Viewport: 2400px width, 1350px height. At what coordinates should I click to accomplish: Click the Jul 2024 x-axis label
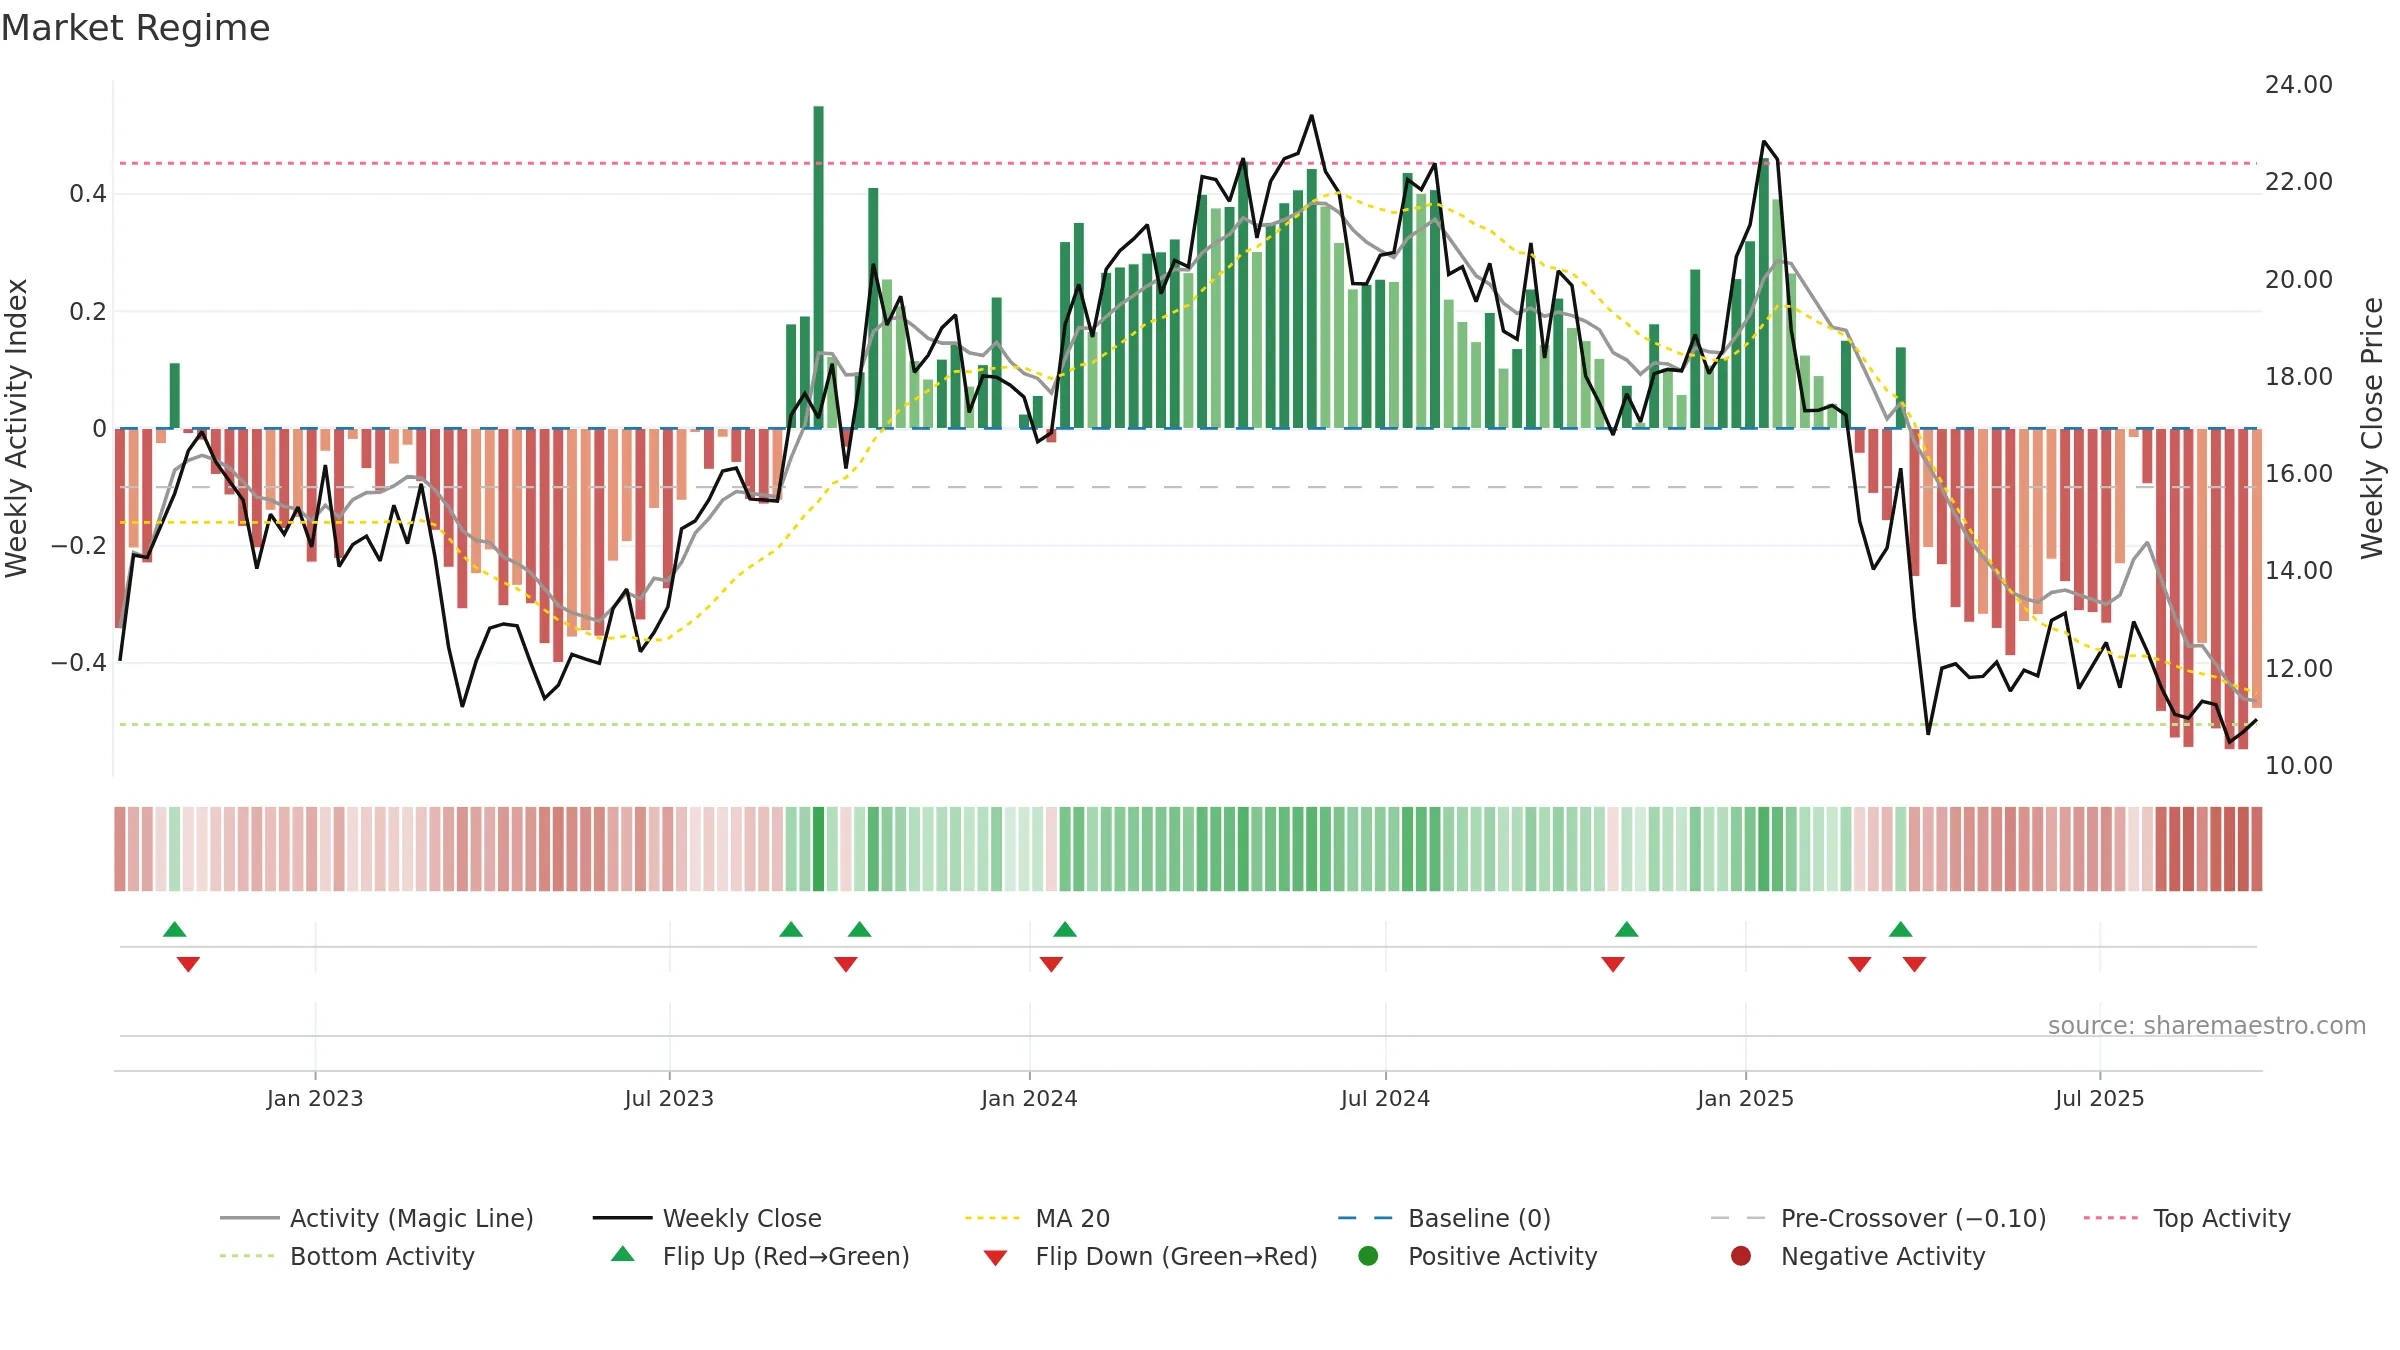tap(1385, 1098)
